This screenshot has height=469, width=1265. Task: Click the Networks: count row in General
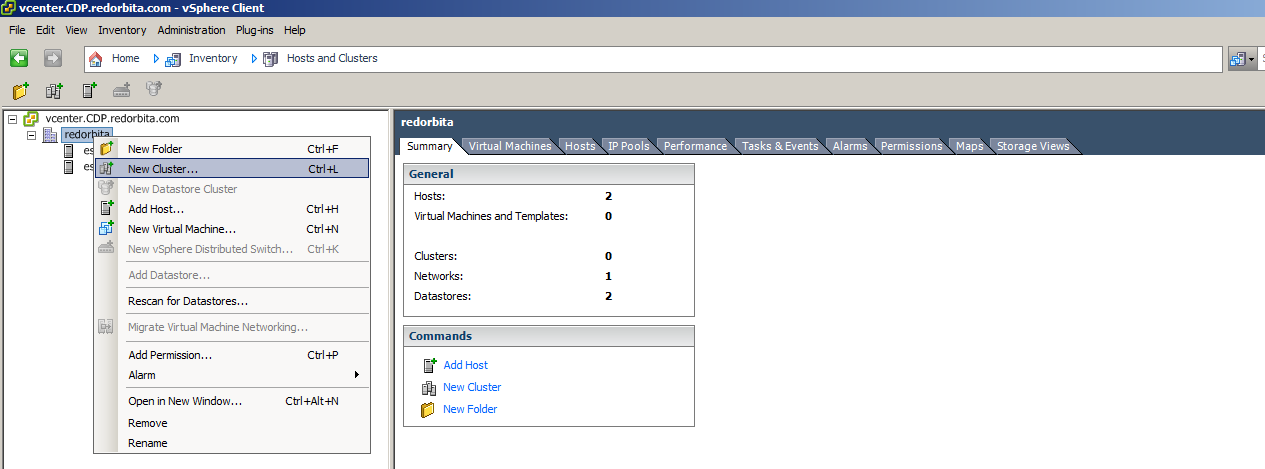tap(548, 276)
